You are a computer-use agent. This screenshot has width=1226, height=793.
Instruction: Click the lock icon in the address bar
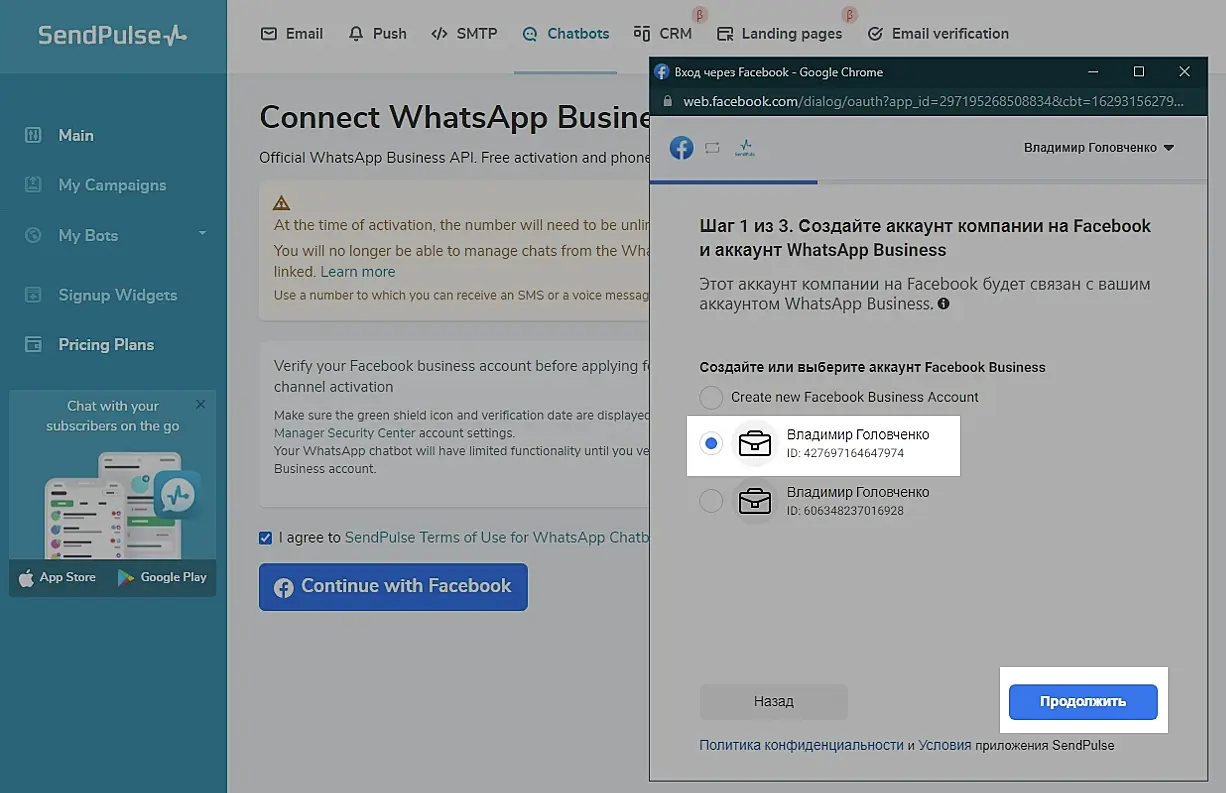click(667, 102)
